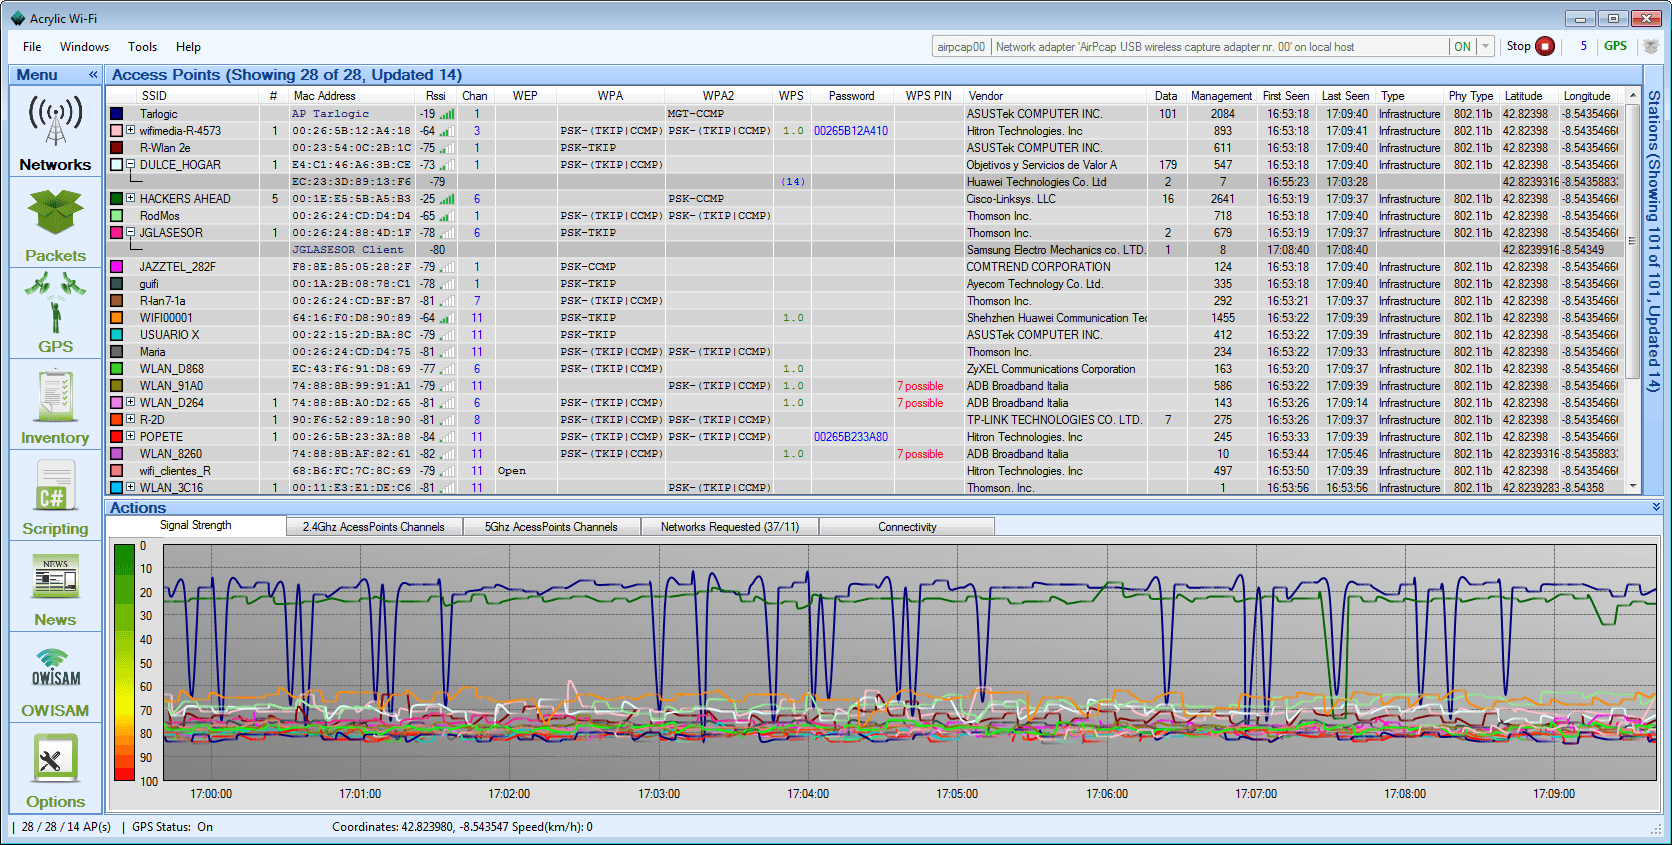Toggle the adapter ON switch
The image size is (1672, 845).
(x=1463, y=46)
